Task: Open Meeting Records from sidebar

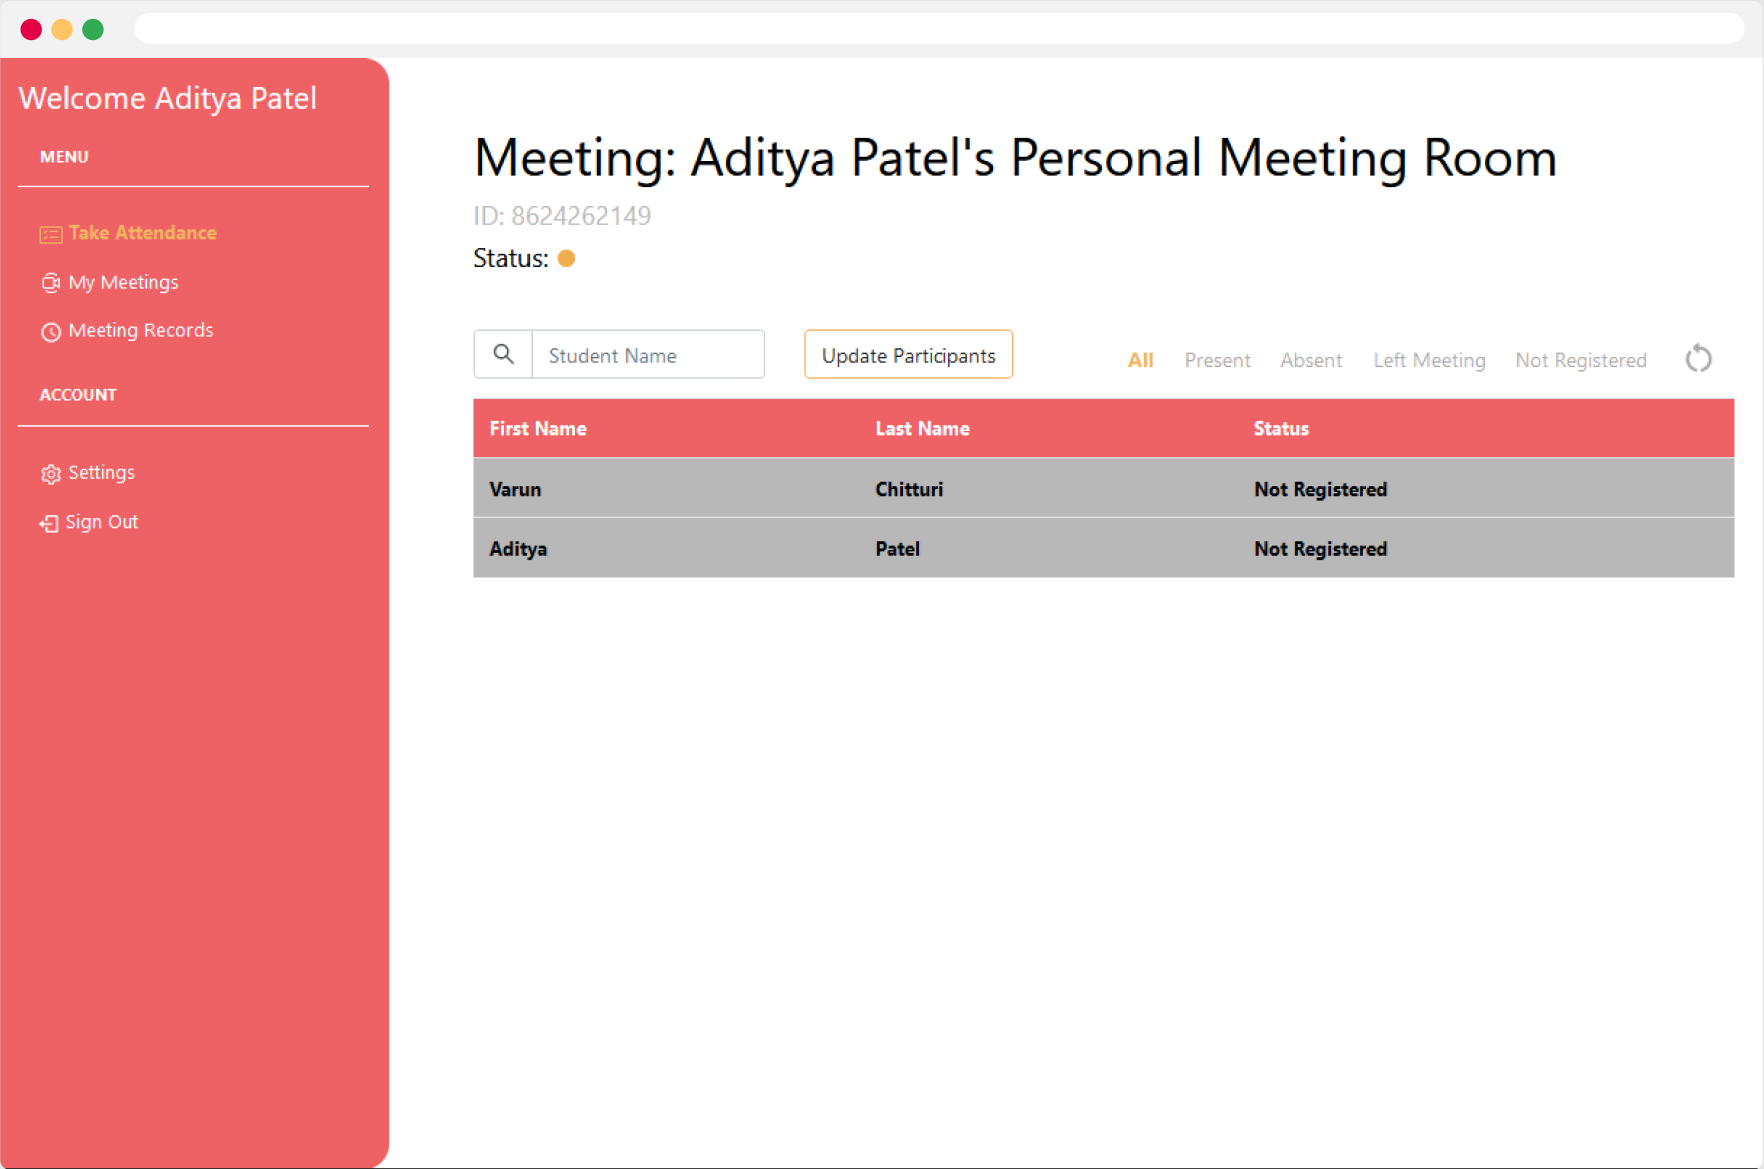Action: (x=141, y=331)
